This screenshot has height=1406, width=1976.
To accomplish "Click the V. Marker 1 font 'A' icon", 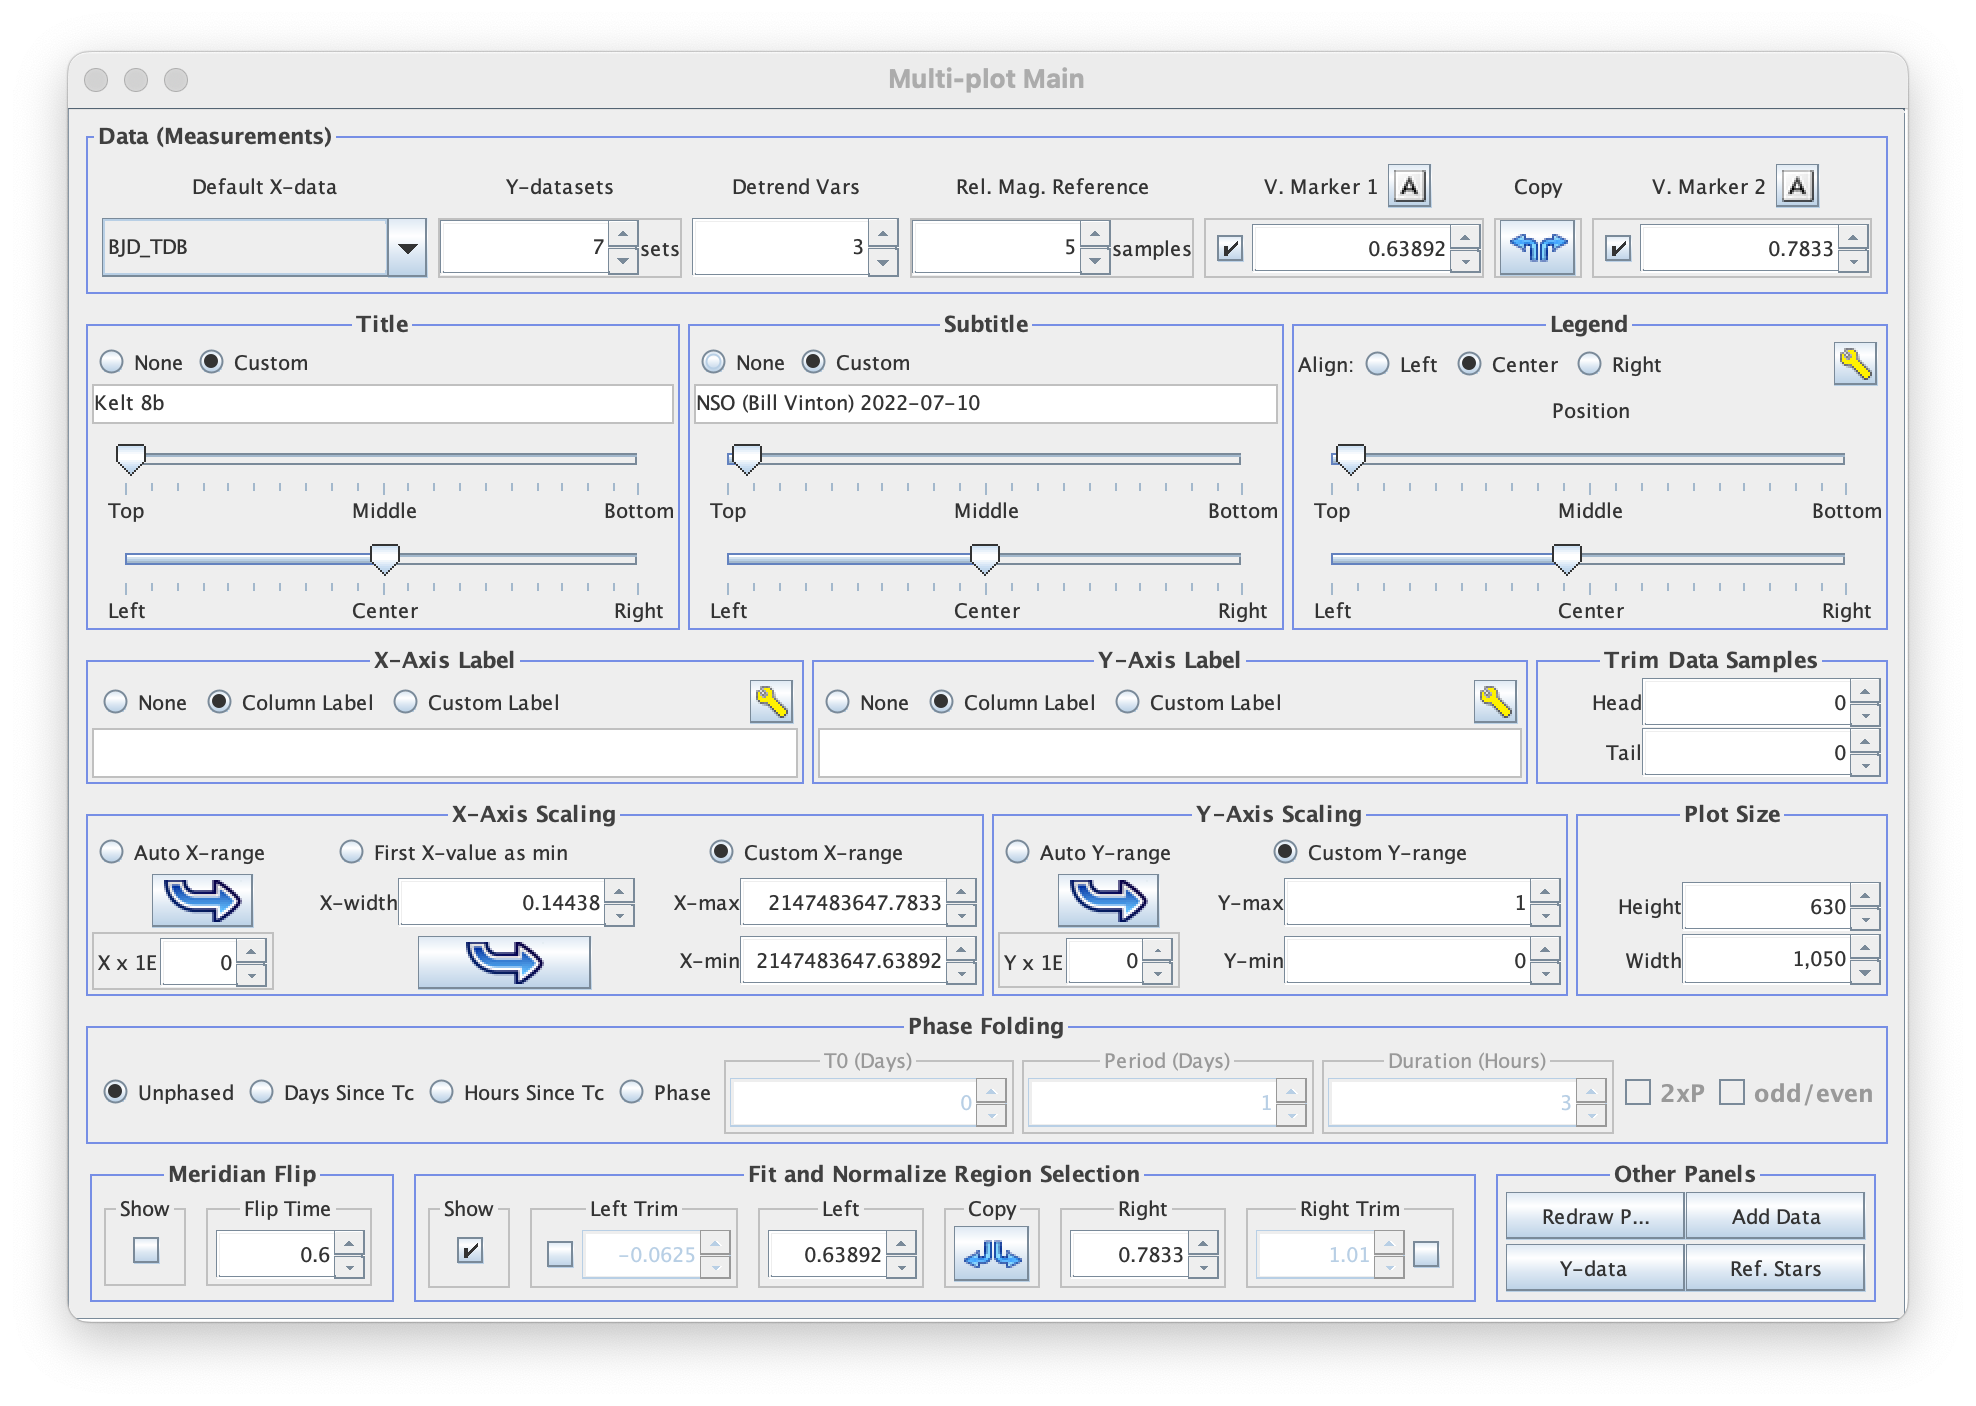I will click(x=1409, y=186).
